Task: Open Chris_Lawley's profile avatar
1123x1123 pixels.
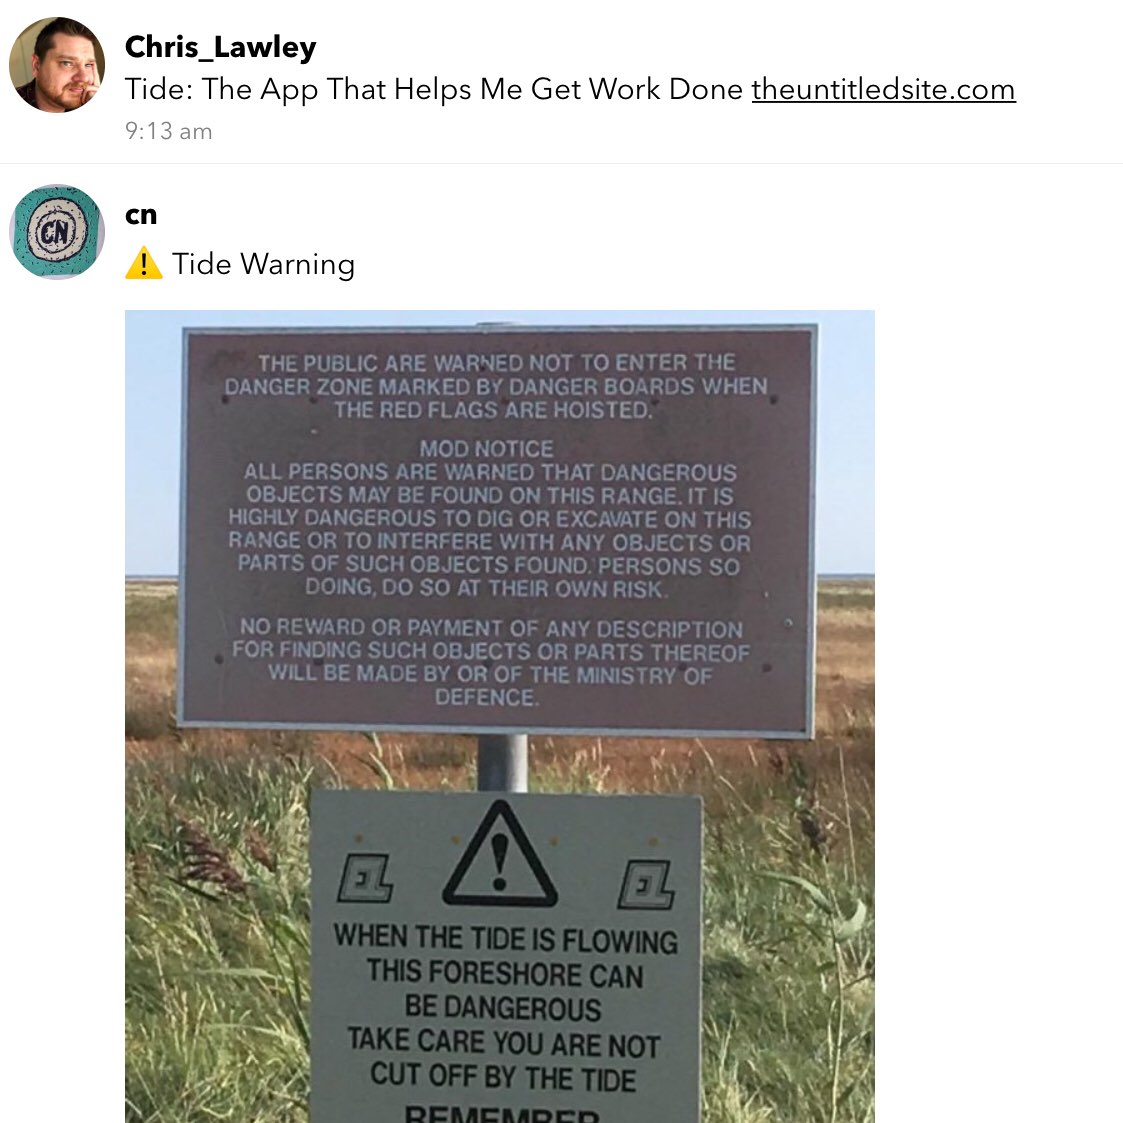Action: 57,65
